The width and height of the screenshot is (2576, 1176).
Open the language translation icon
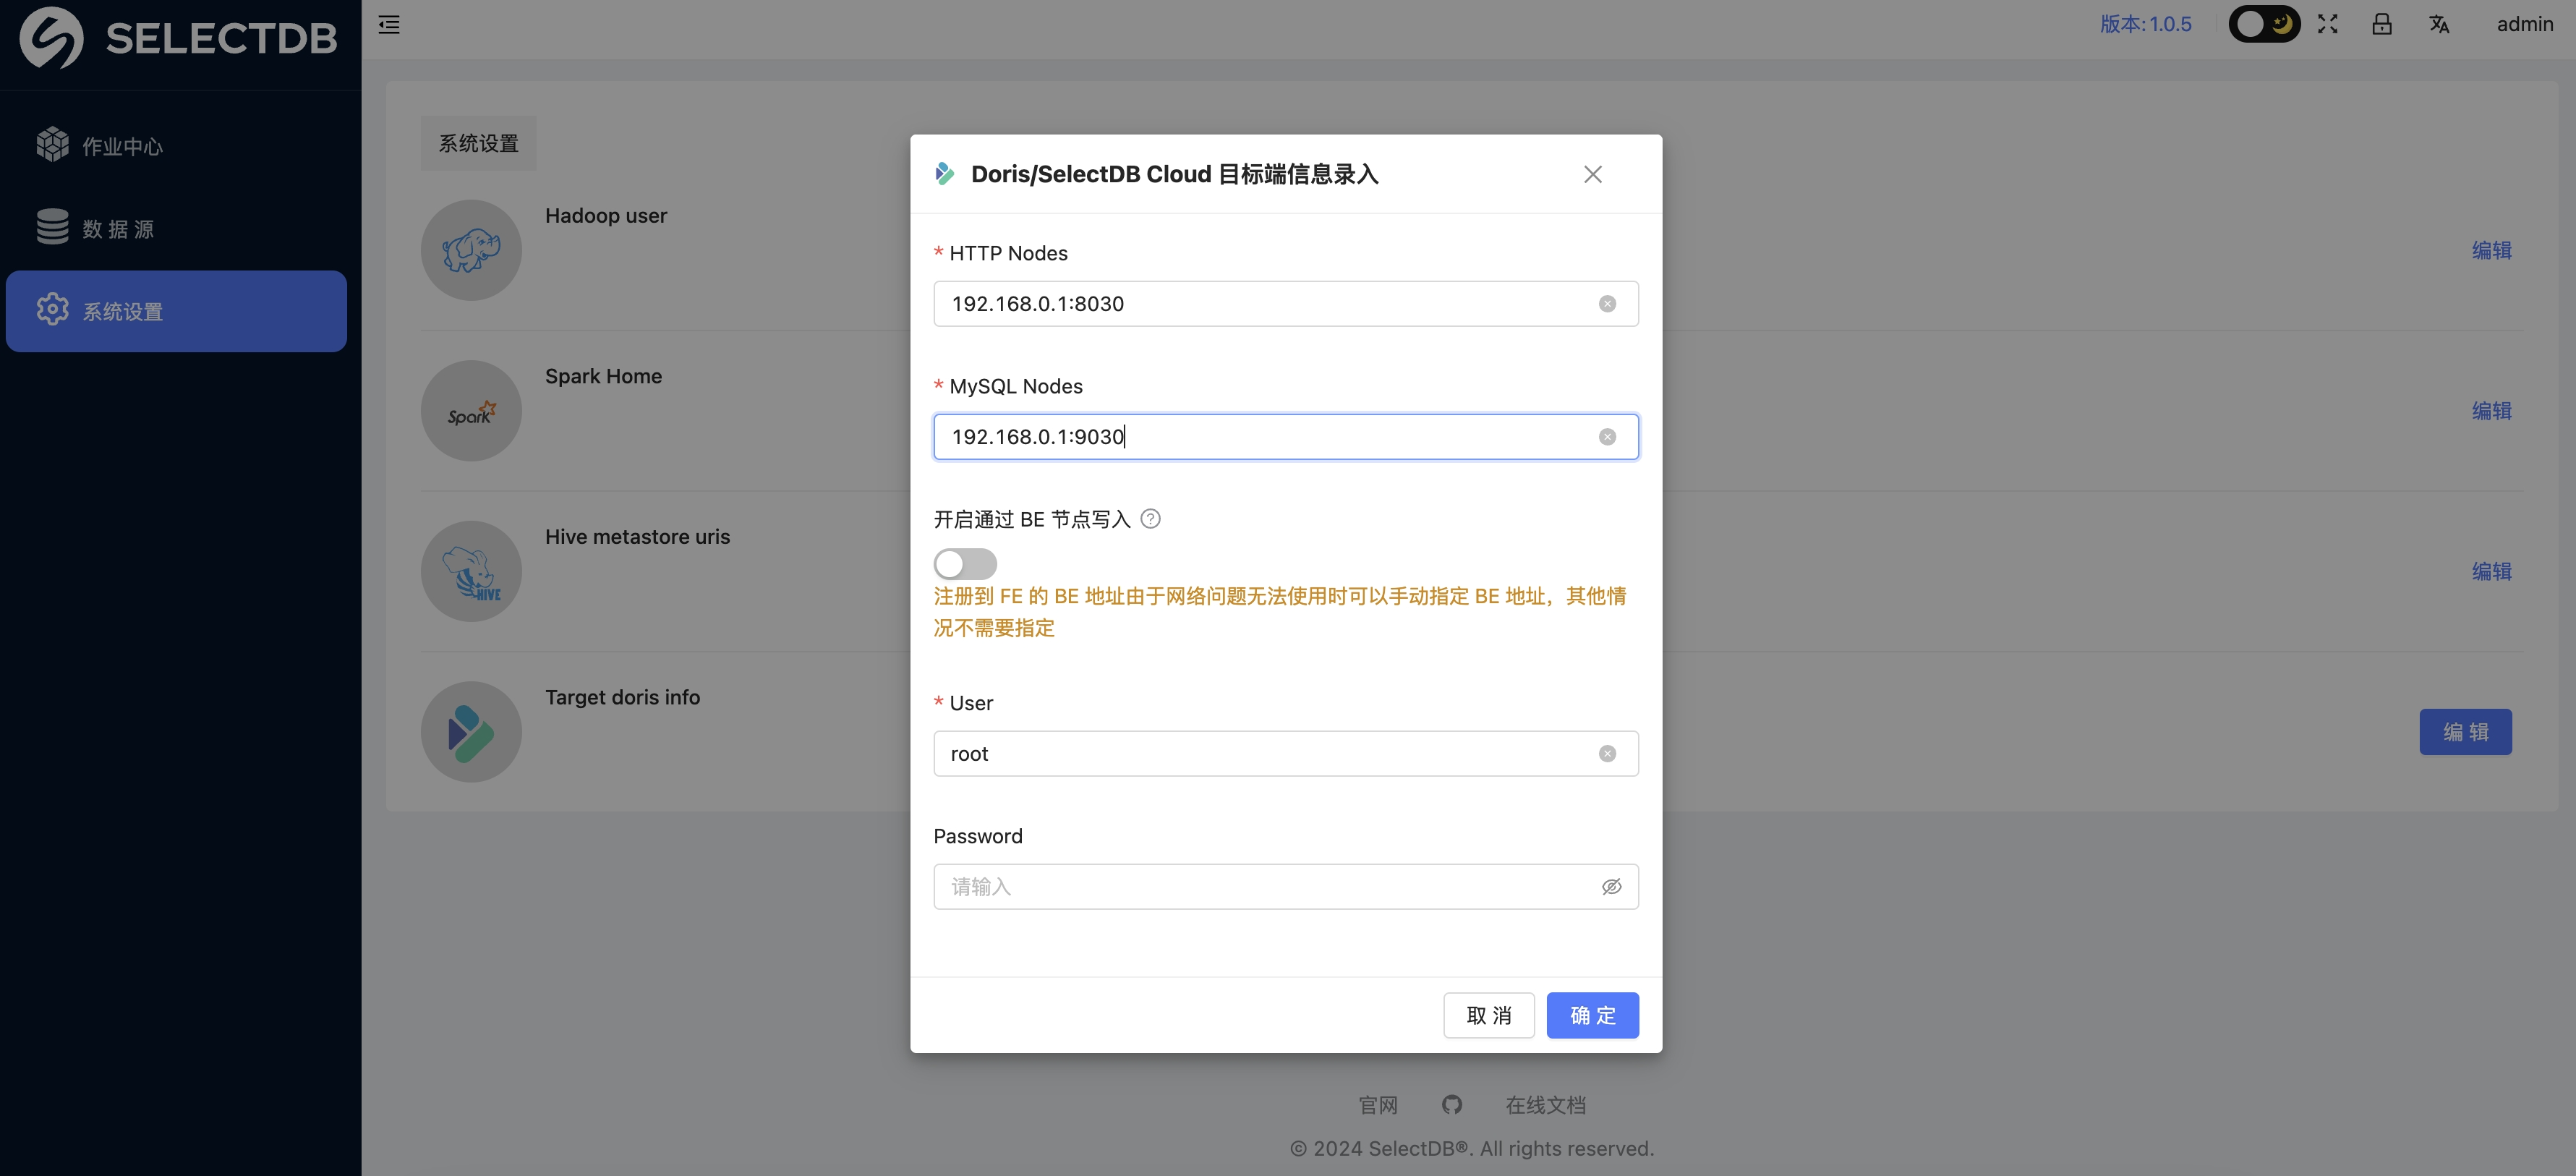[2439, 24]
